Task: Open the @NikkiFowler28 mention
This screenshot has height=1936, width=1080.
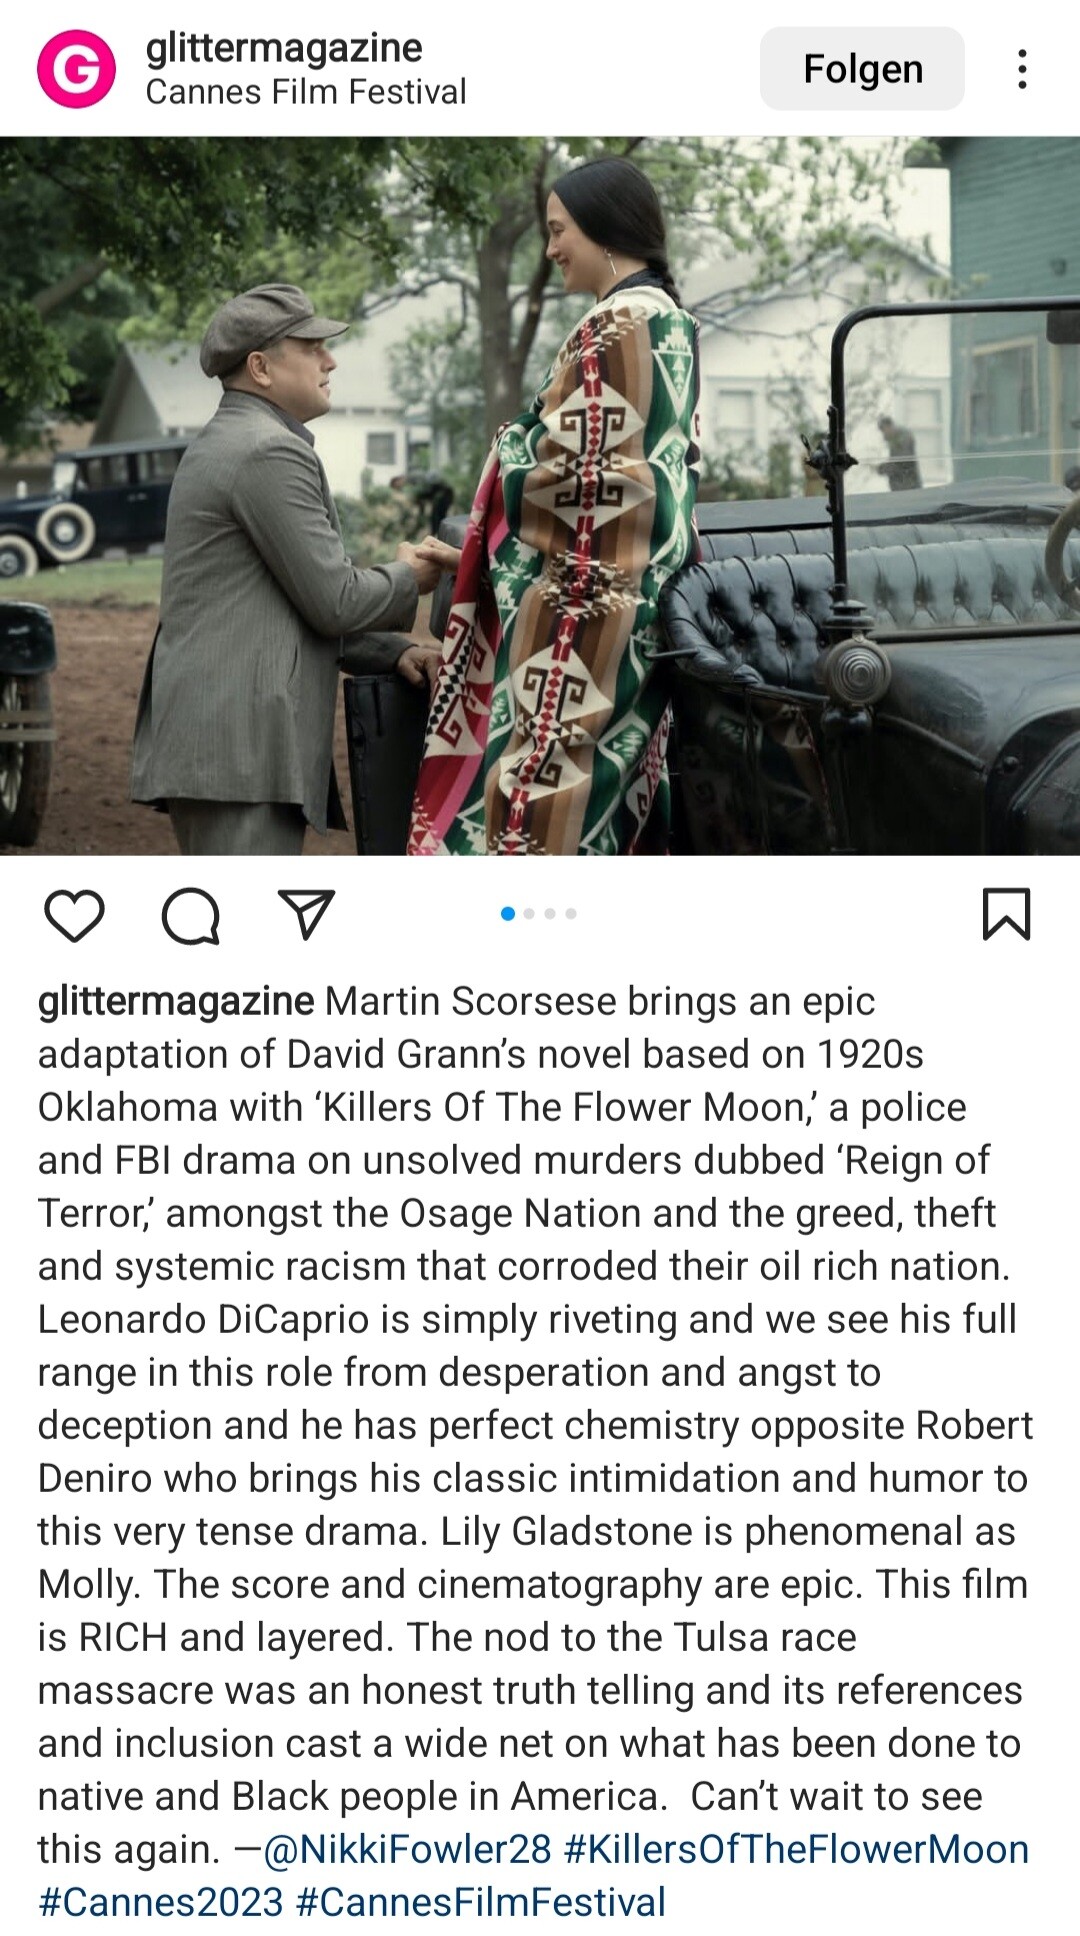Action: tap(407, 1849)
